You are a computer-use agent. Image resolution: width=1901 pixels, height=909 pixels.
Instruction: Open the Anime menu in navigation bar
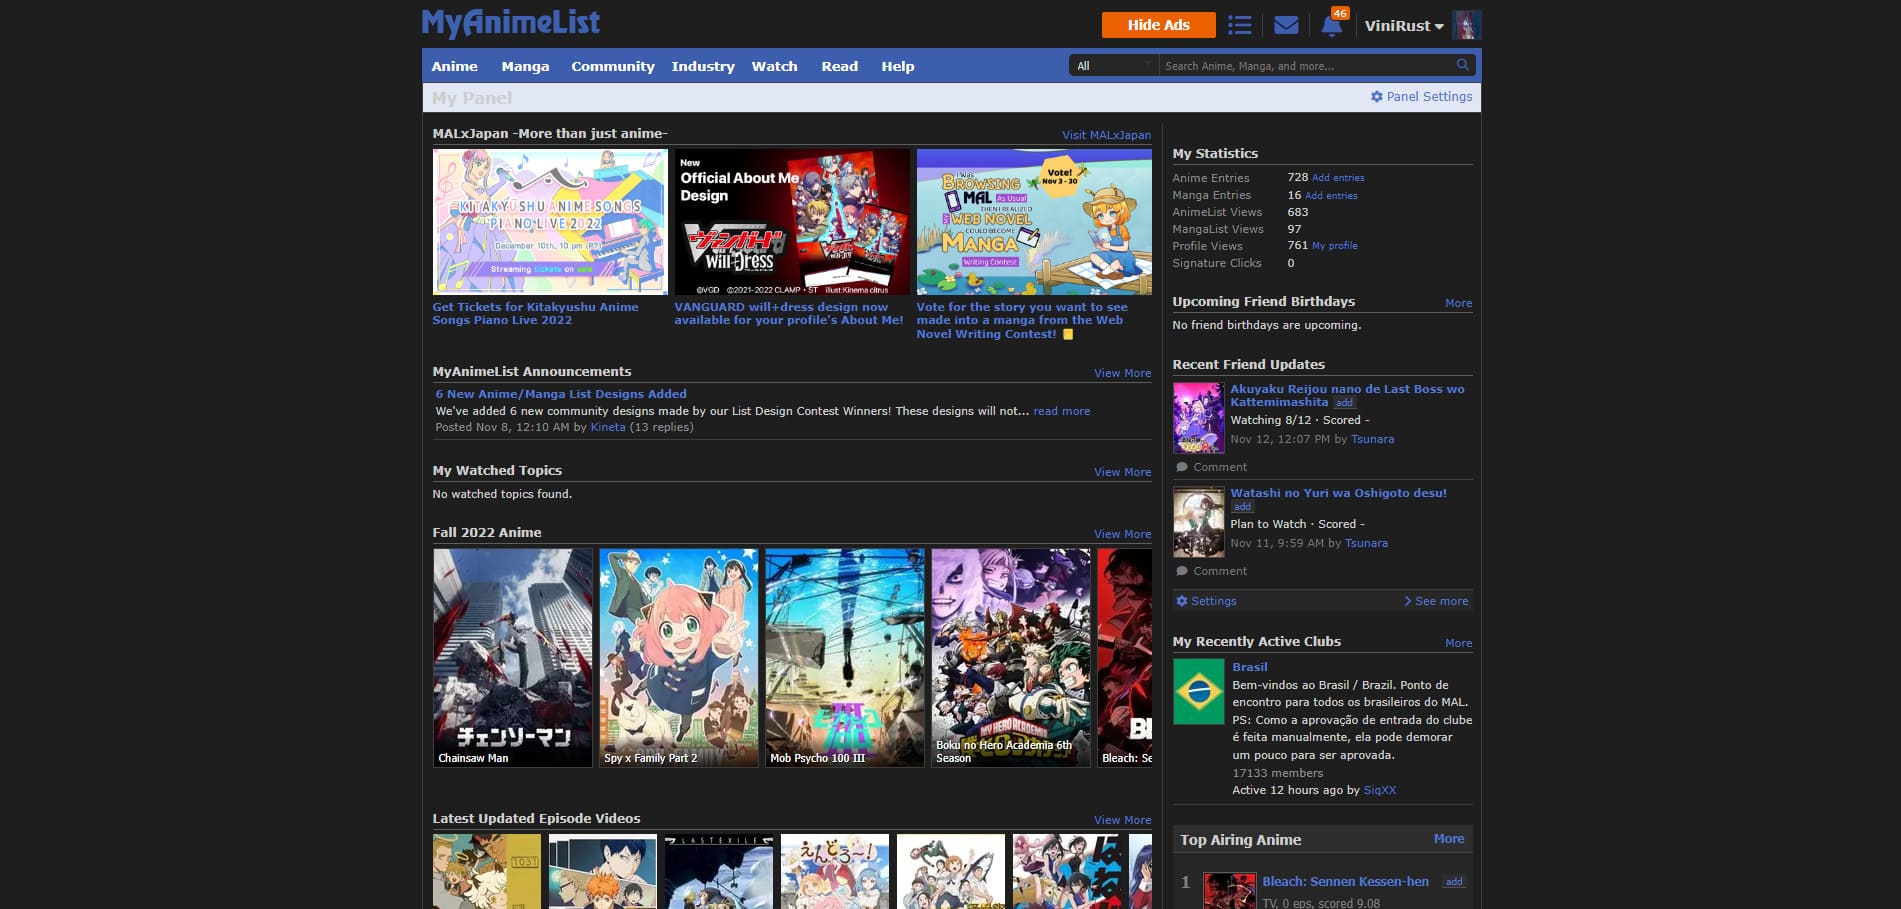click(454, 66)
